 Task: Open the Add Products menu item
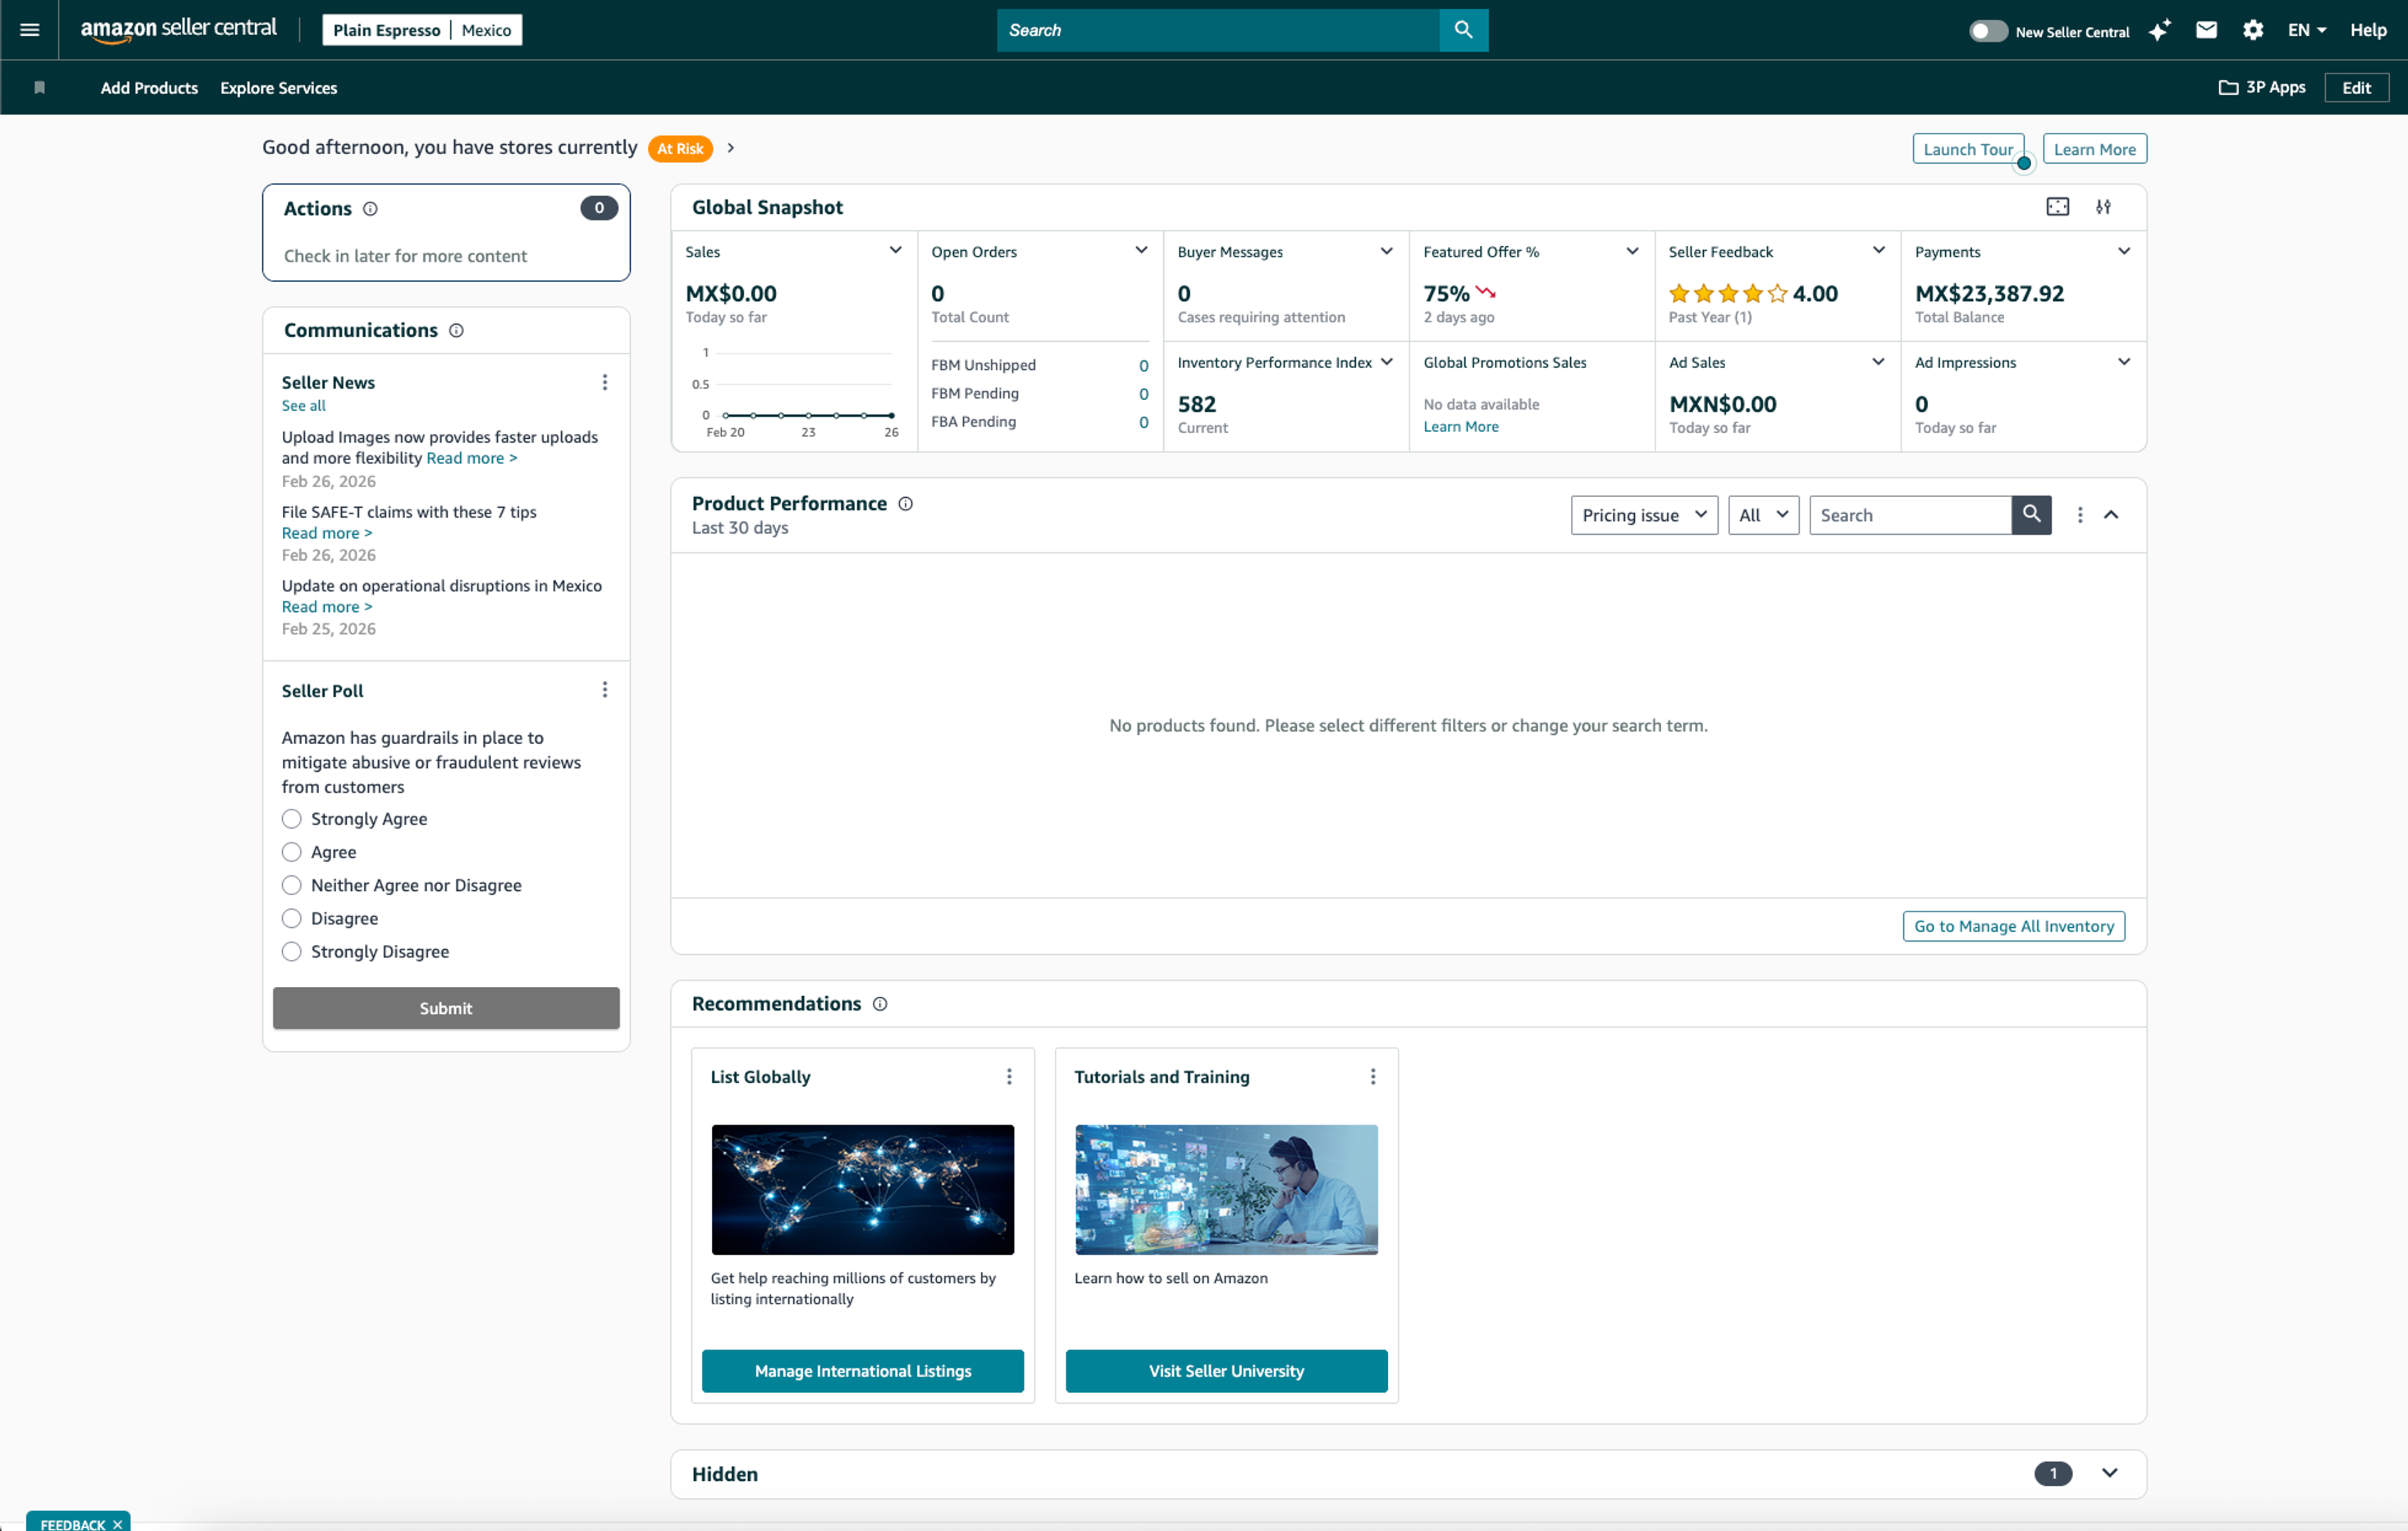[x=149, y=88]
